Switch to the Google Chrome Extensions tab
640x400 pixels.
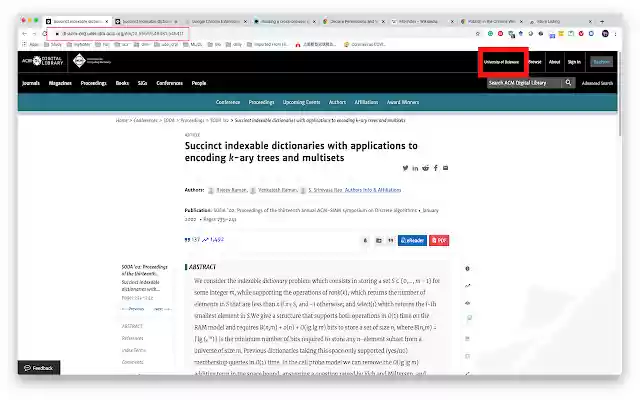click(x=215, y=21)
